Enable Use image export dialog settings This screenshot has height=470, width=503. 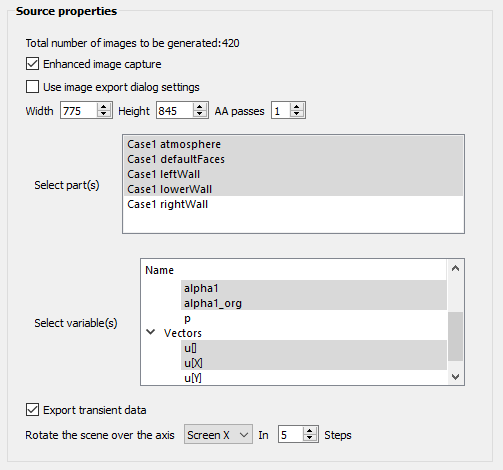pos(32,87)
